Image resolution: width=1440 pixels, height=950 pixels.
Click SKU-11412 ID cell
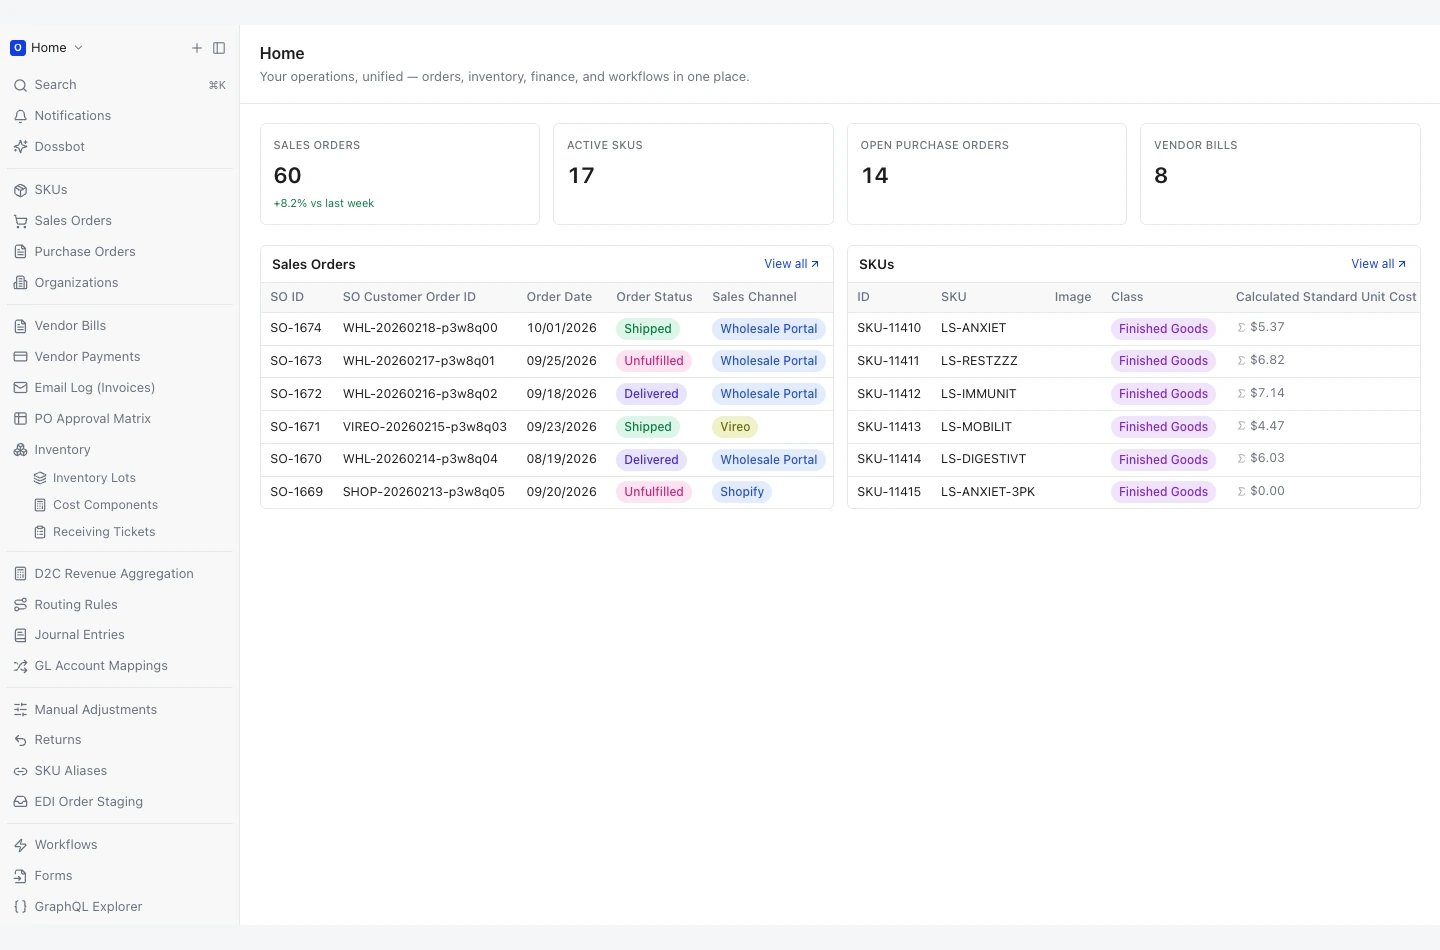tap(889, 394)
